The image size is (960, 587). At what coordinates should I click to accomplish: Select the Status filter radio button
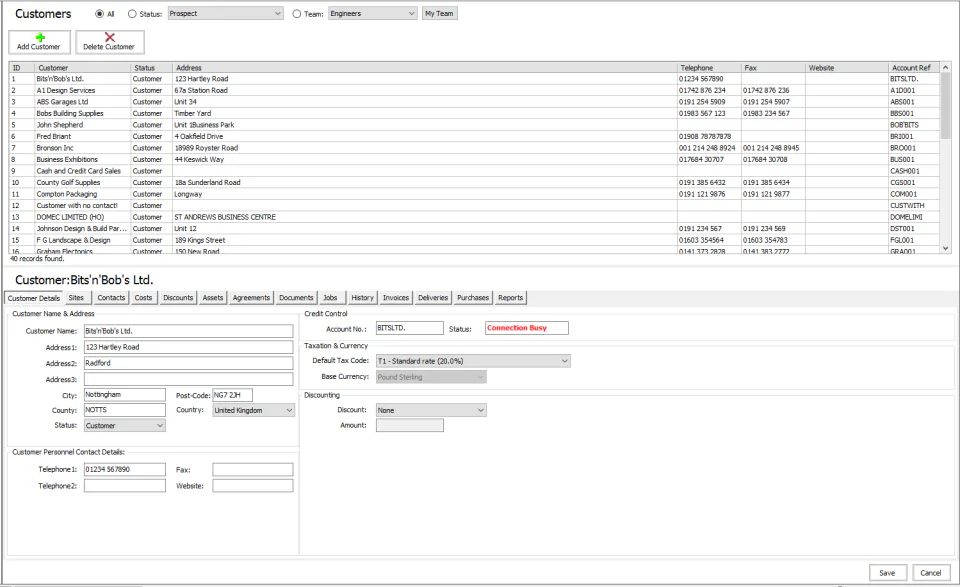click(x=132, y=13)
